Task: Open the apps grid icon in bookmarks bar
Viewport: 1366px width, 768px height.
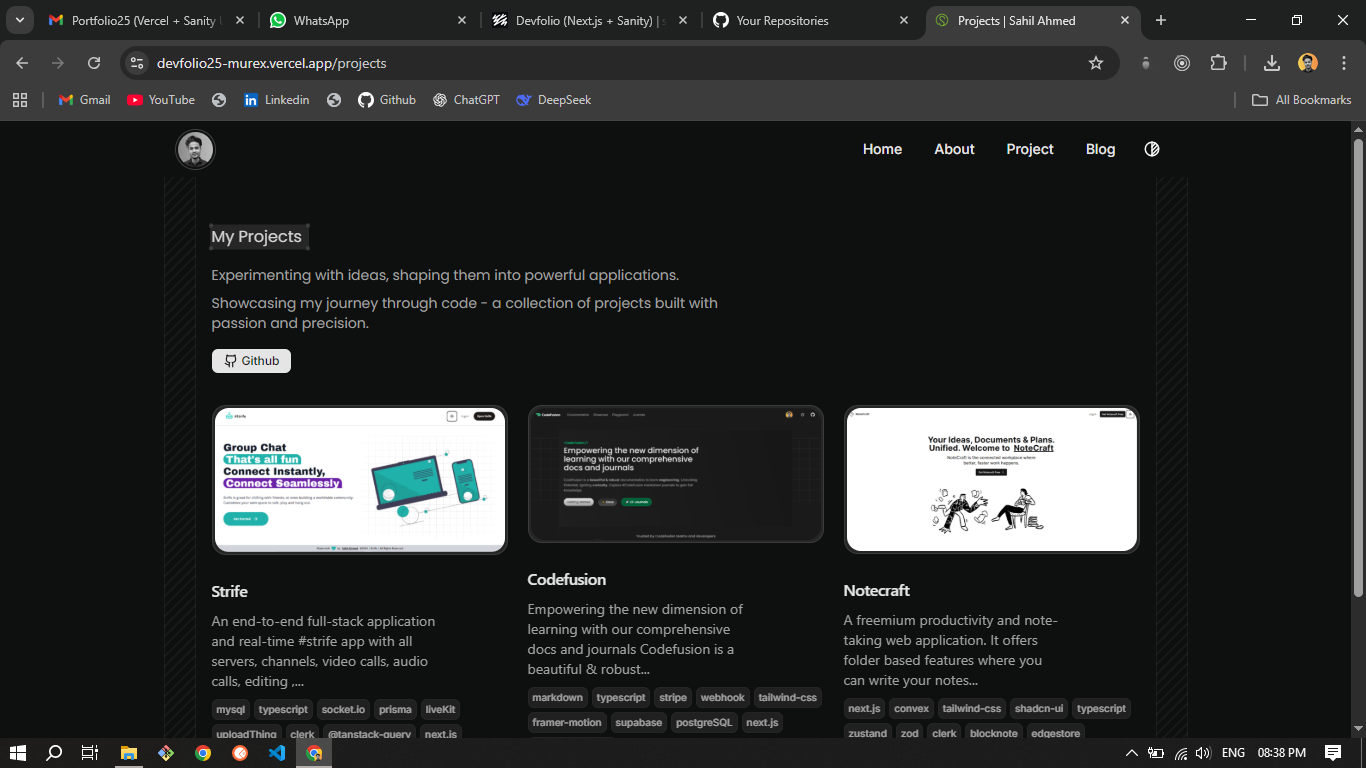Action: point(20,100)
